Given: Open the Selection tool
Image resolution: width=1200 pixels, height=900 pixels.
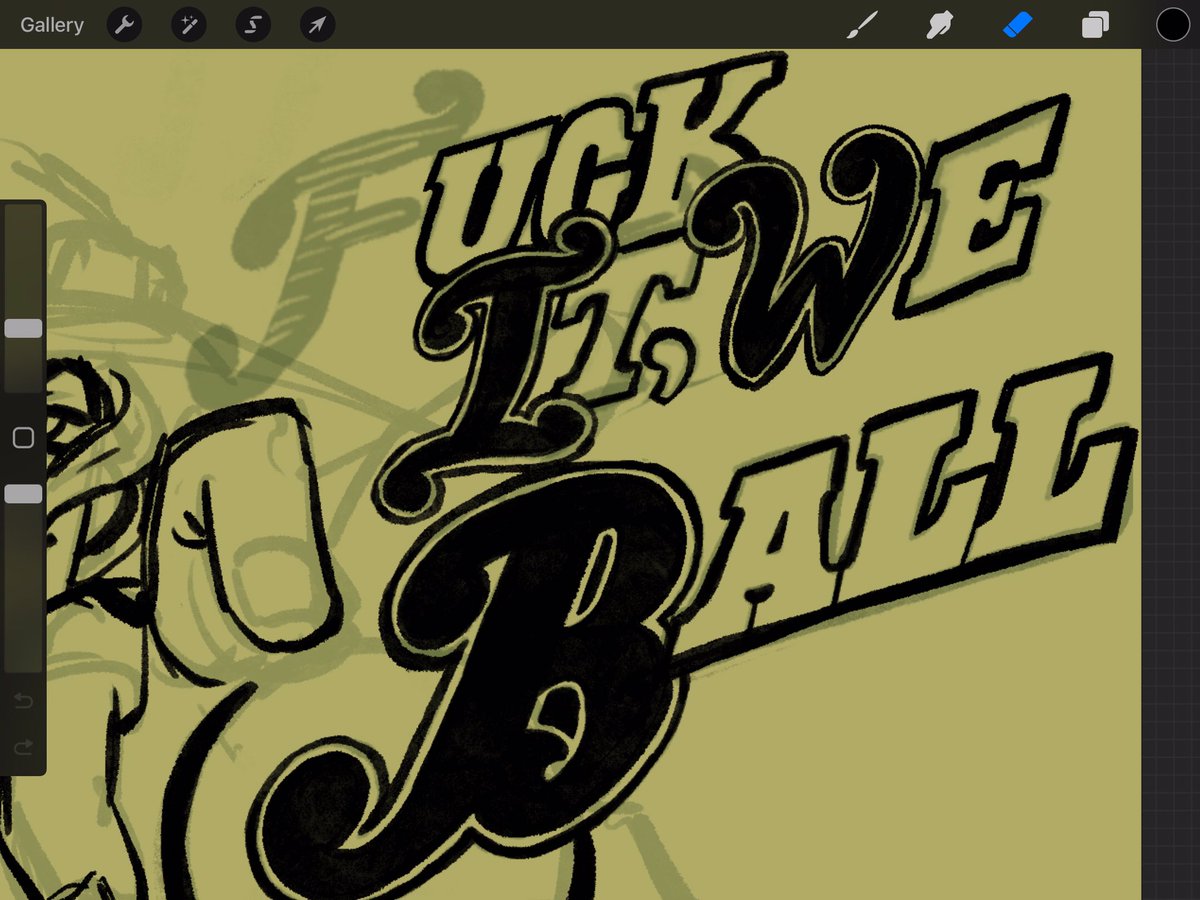Looking at the screenshot, I should pyautogui.click(x=253, y=25).
